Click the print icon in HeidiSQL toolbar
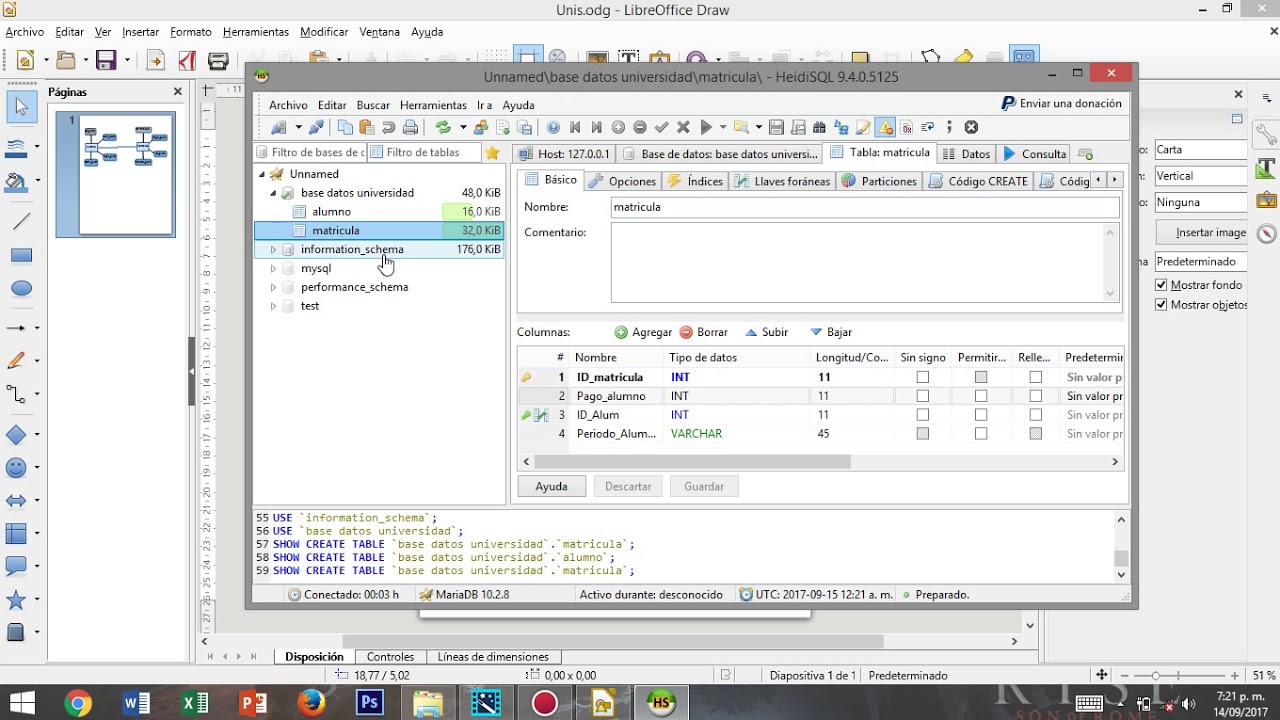1280x720 pixels. [410, 127]
